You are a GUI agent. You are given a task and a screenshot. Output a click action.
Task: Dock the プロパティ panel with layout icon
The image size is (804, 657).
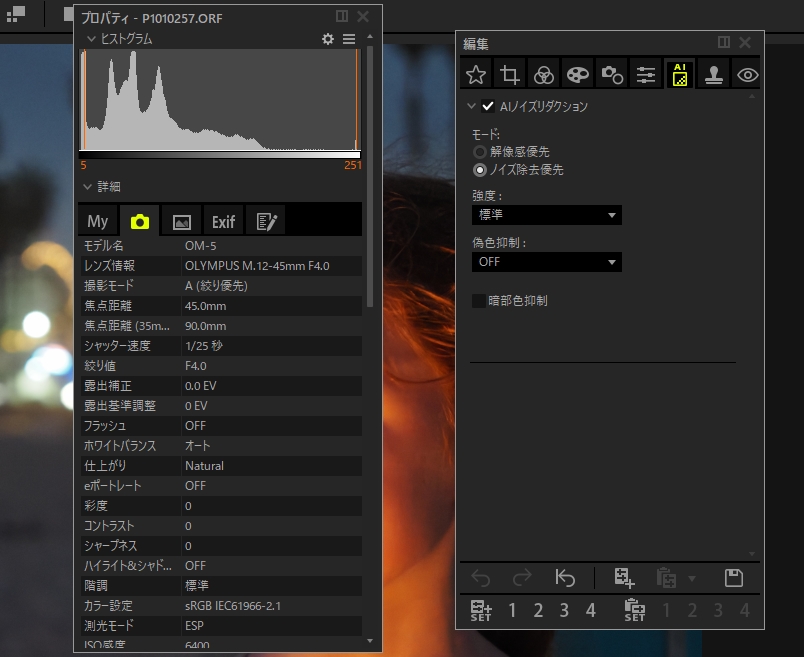(342, 16)
